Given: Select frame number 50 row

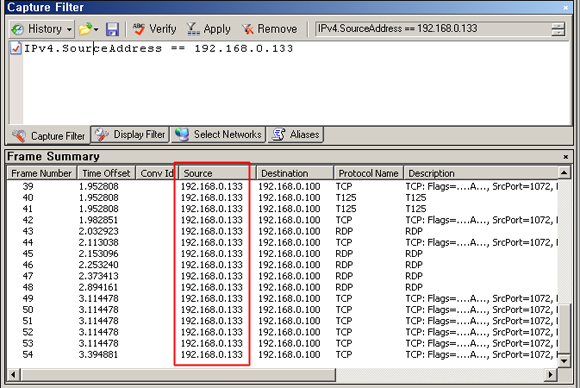Looking at the screenshot, I should 282,310.
